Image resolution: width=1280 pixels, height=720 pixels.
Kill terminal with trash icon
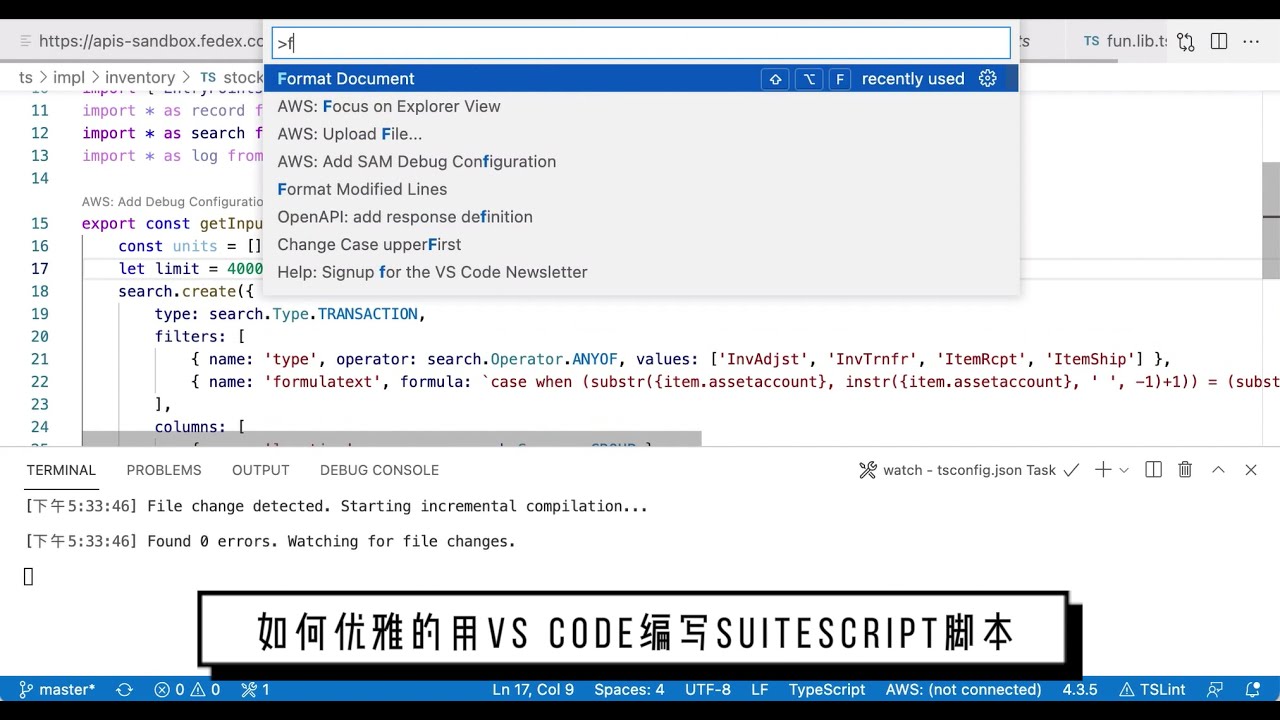click(x=1185, y=470)
